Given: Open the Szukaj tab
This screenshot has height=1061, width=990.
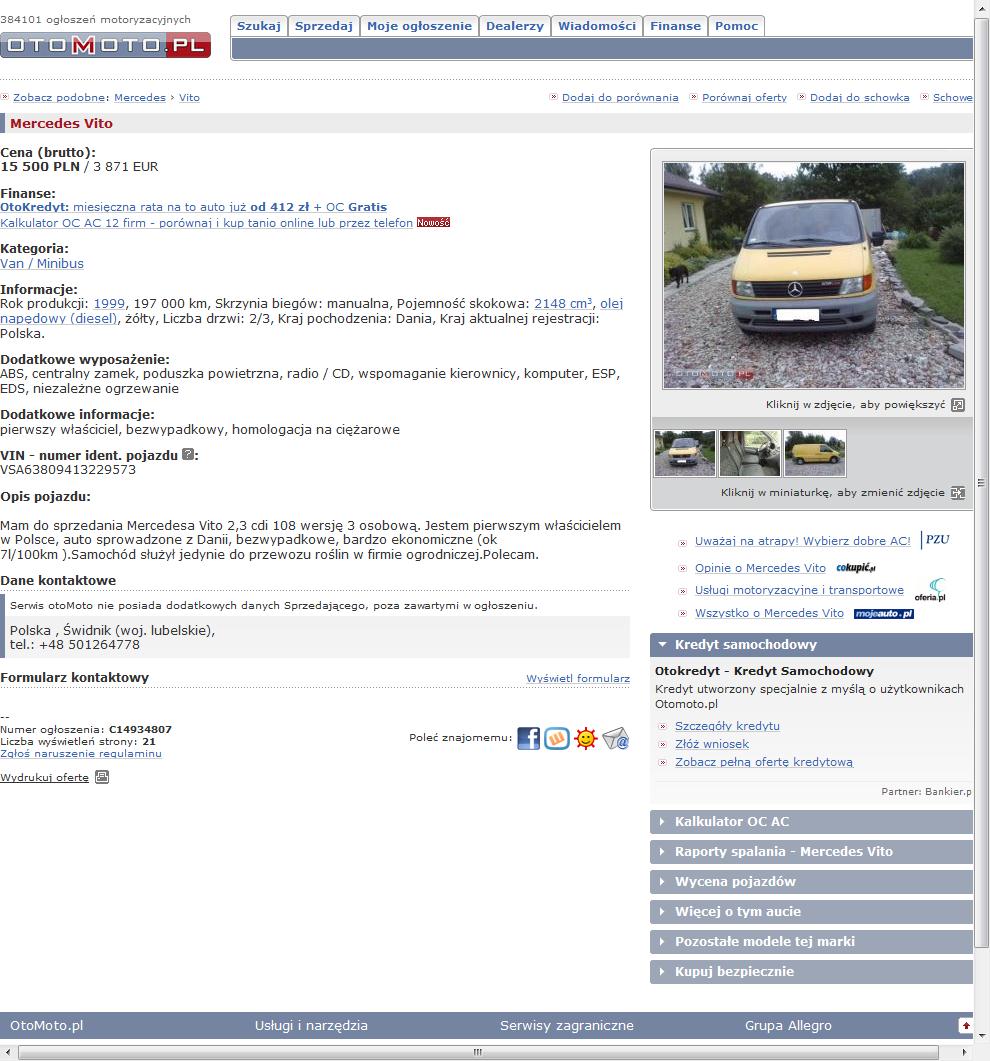Looking at the screenshot, I should click(x=258, y=26).
